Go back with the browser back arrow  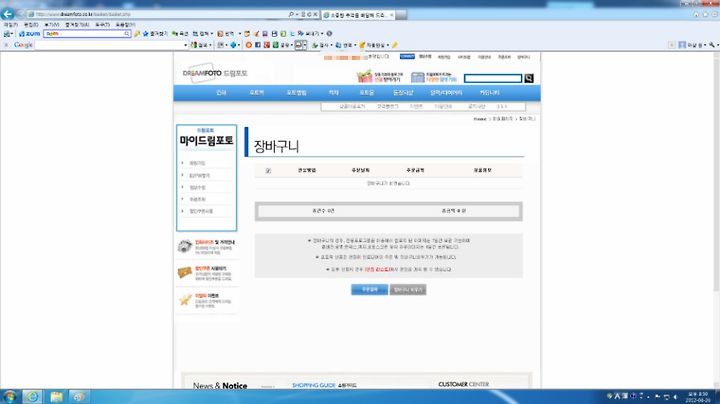pyautogui.click(x=8, y=14)
